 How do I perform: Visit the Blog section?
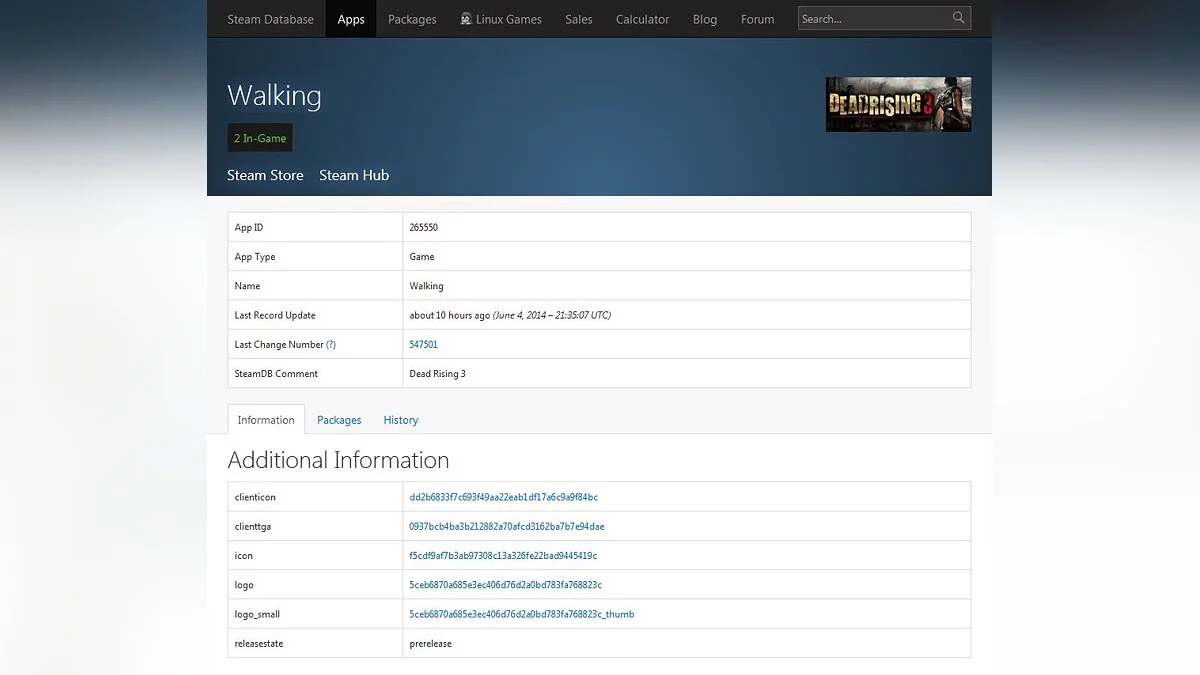(705, 19)
